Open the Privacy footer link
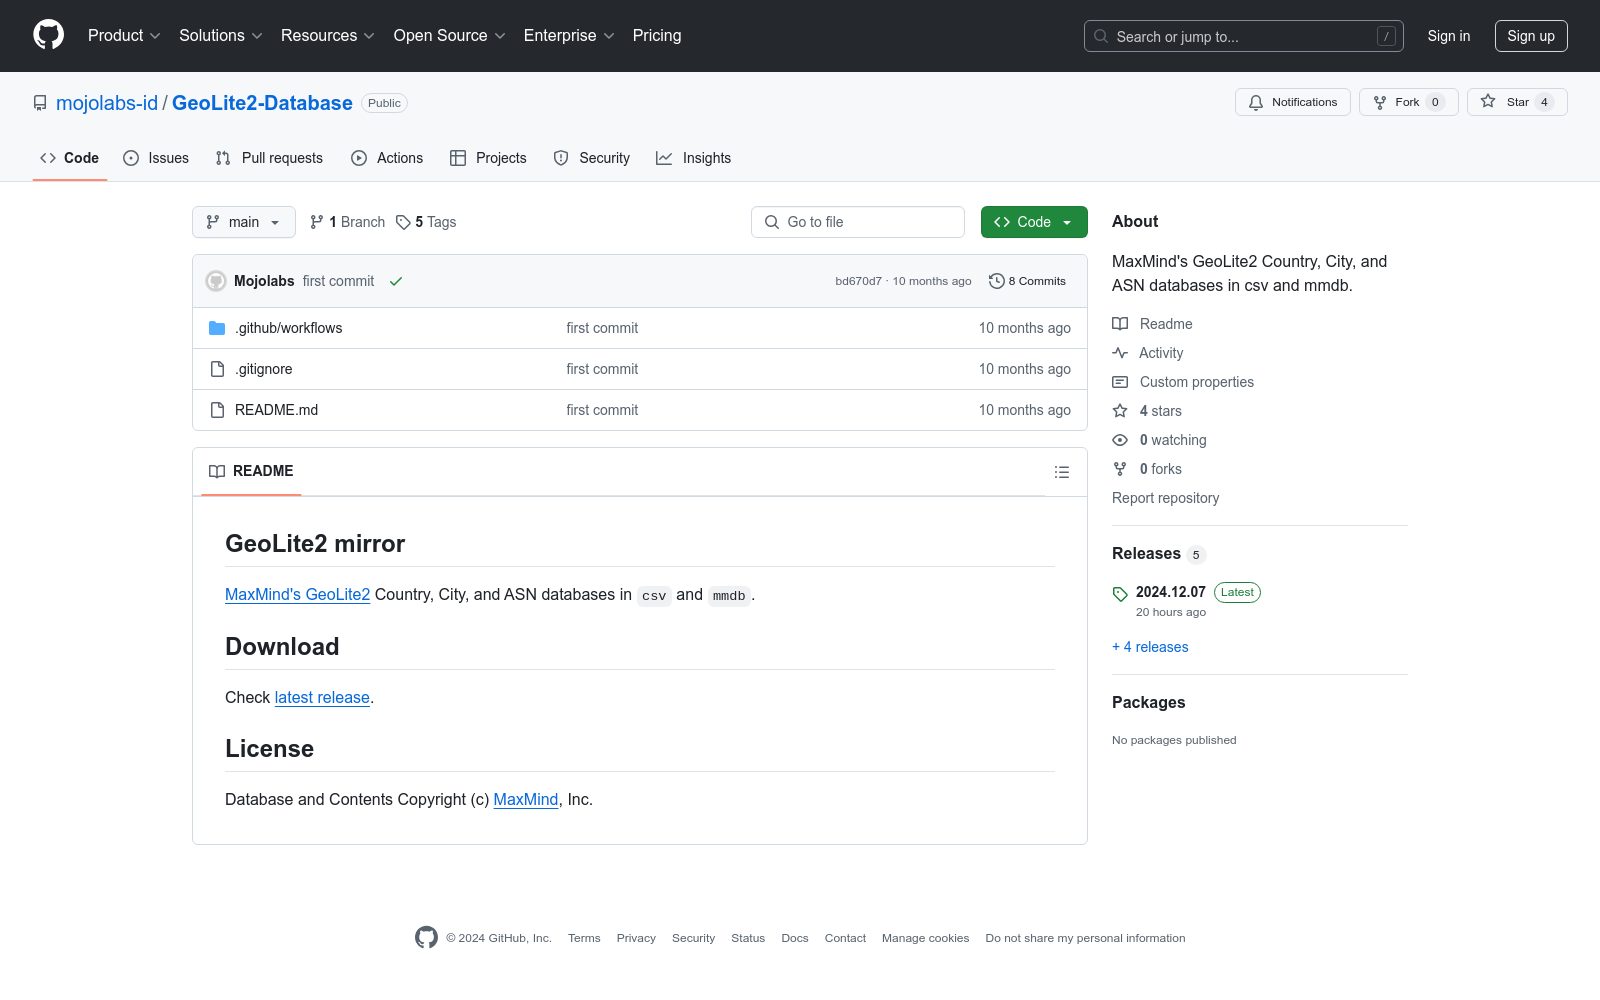This screenshot has width=1600, height=1000. pos(636,938)
